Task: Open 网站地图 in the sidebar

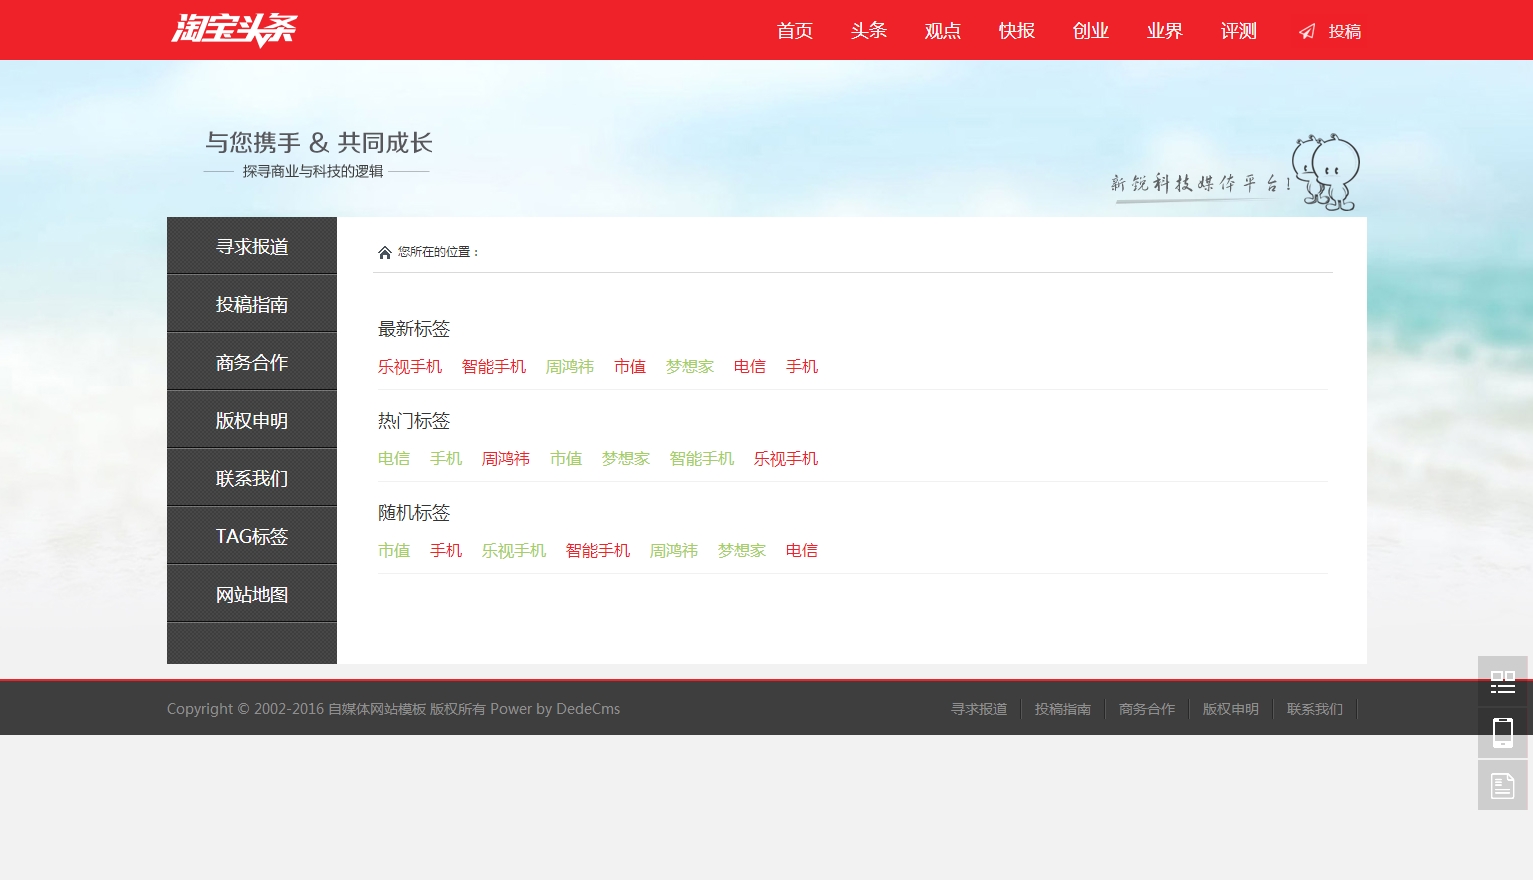Action: coord(252,595)
